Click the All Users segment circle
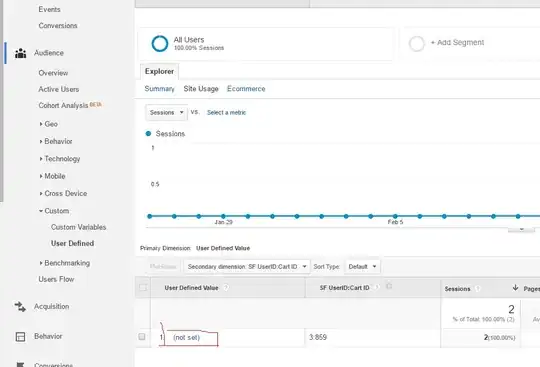Viewport: 540px width, 367px height. coord(160,43)
